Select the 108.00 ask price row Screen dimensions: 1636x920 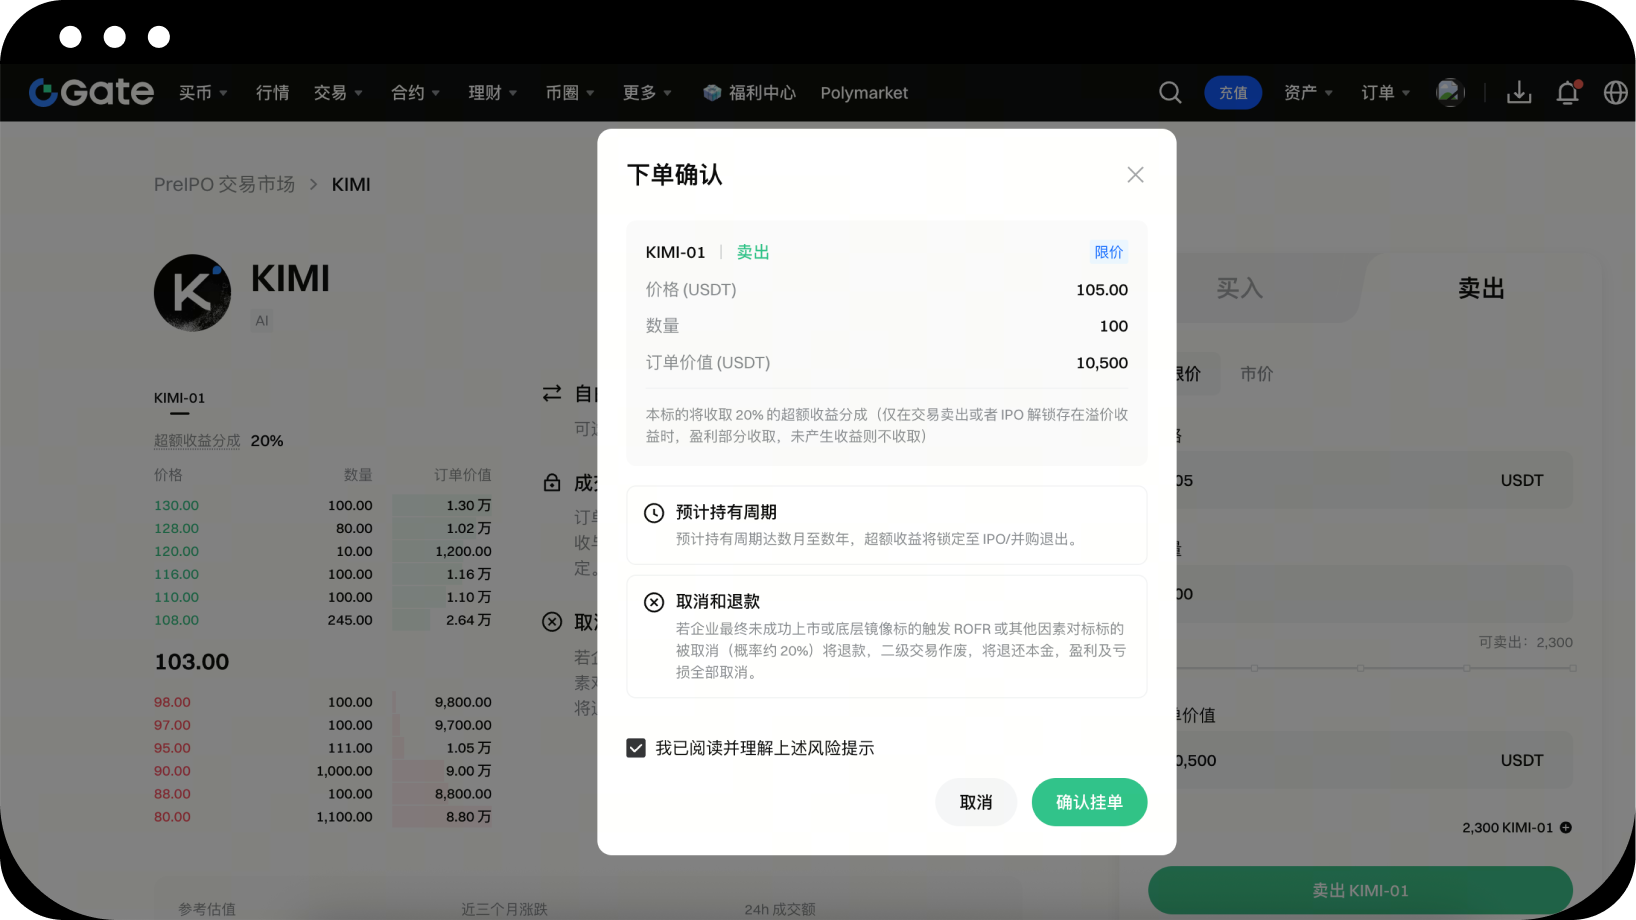tap(322, 621)
